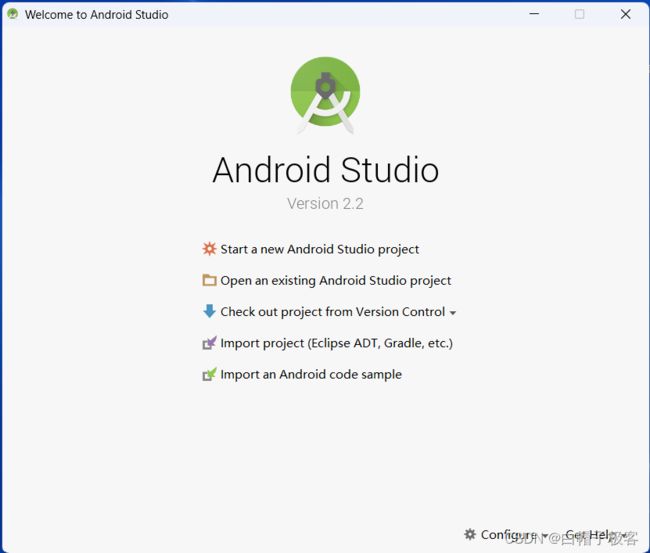Image resolution: width=650 pixels, height=553 pixels.
Task: Click the orange starburst new project icon
Action: [209, 249]
